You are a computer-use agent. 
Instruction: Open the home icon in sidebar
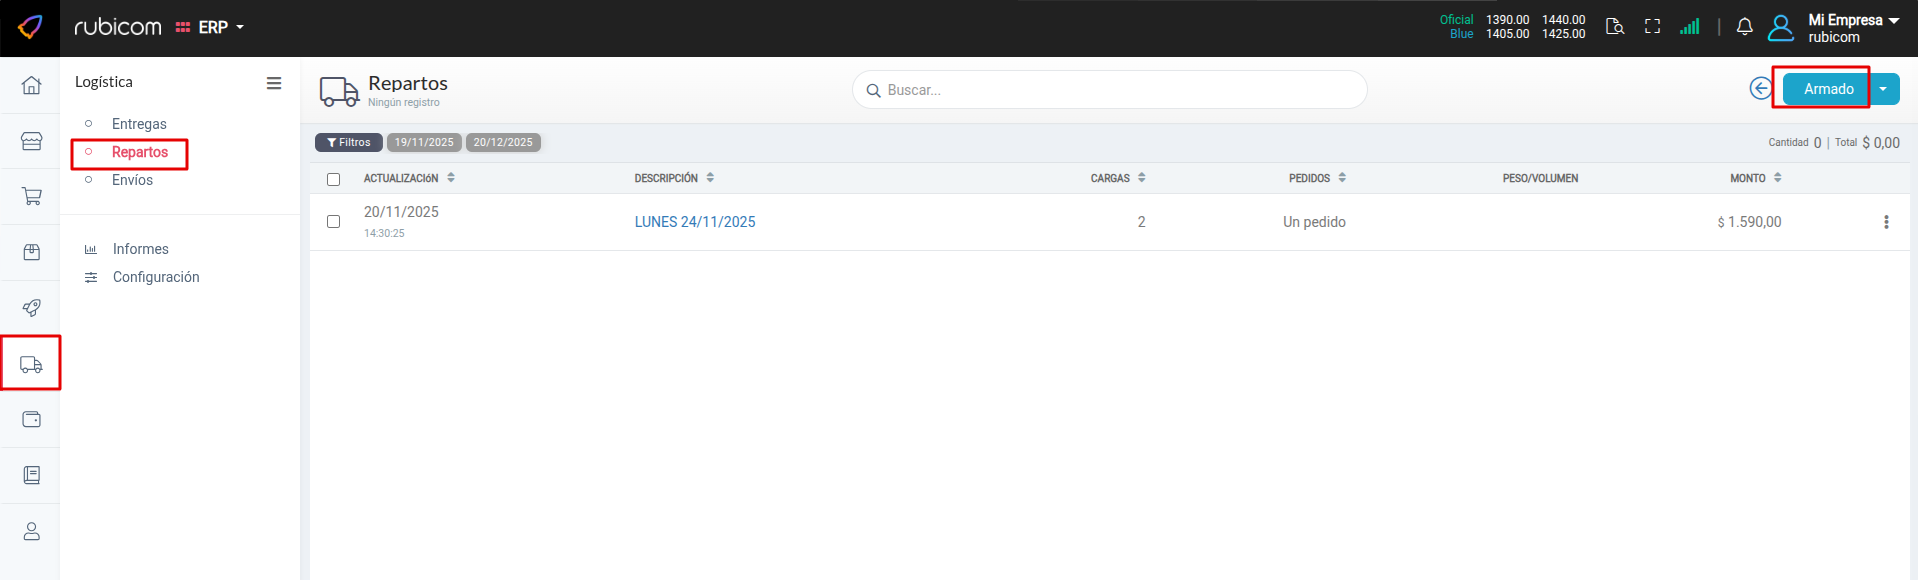pos(31,85)
